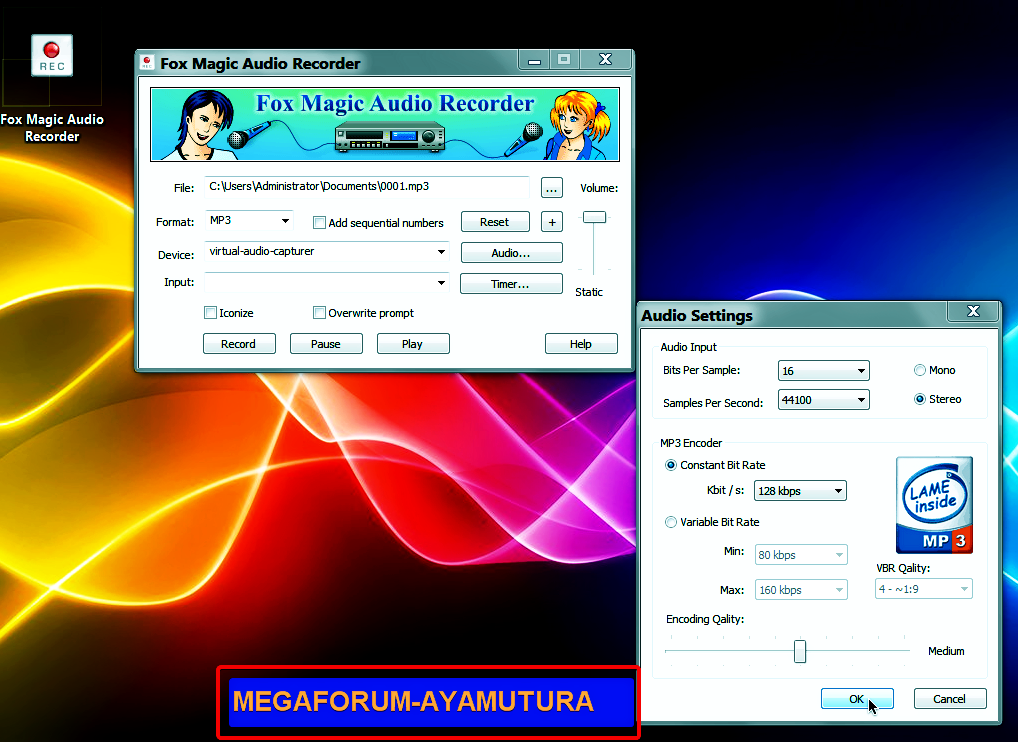1018x742 pixels.
Task: Confirm Audio Settings with OK
Action: pyautogui.click(x=857, y=699)
